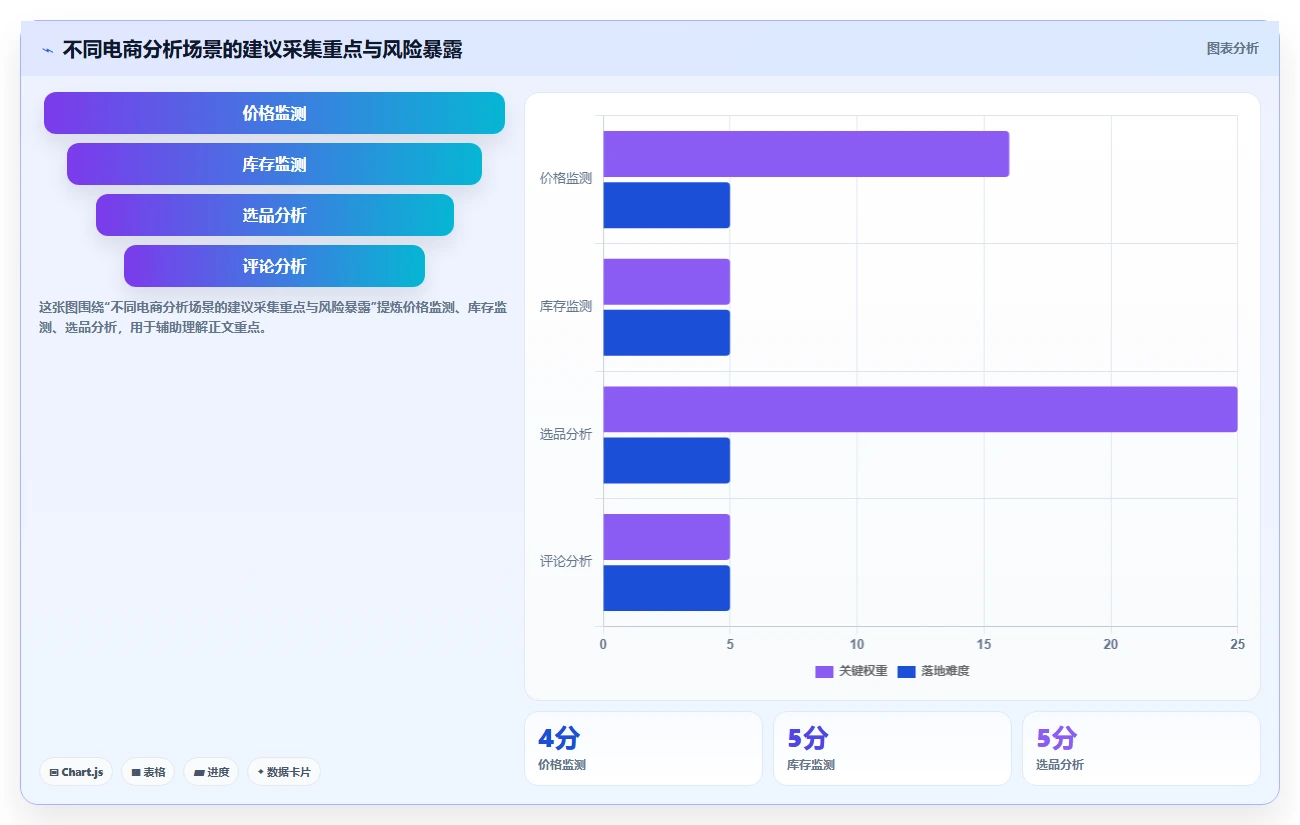The height and width of the screenshot is (825, 1300).
Task: Click the 库存监测 落地难度 blue bar
Action: (666, 333)
